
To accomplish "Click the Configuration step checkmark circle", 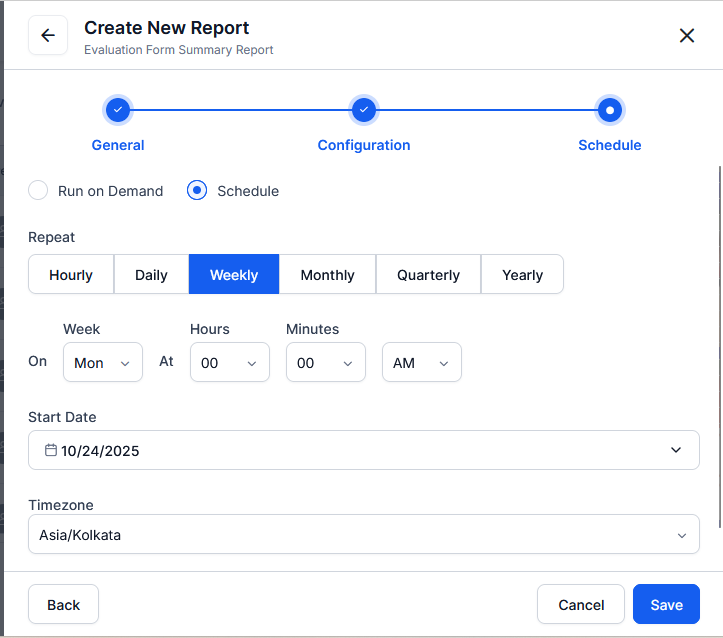I will coord(364,110).
